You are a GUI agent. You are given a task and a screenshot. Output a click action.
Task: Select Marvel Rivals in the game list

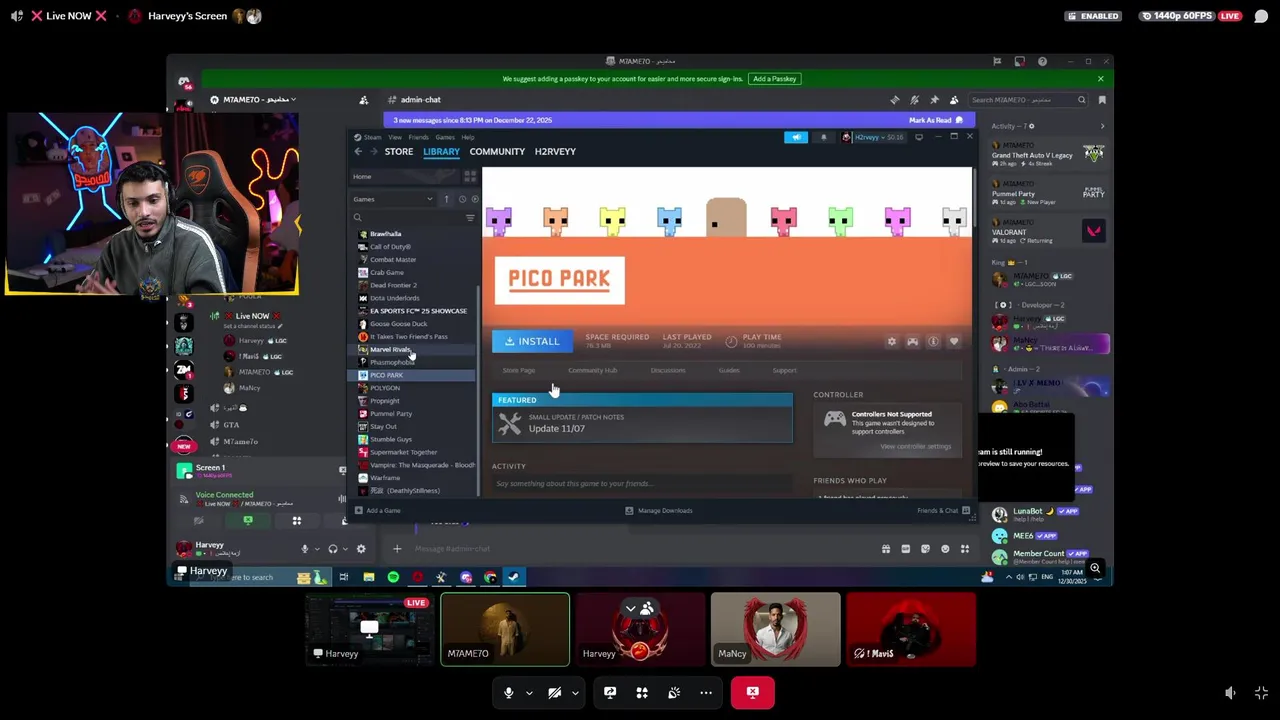(x=390, y=349)
